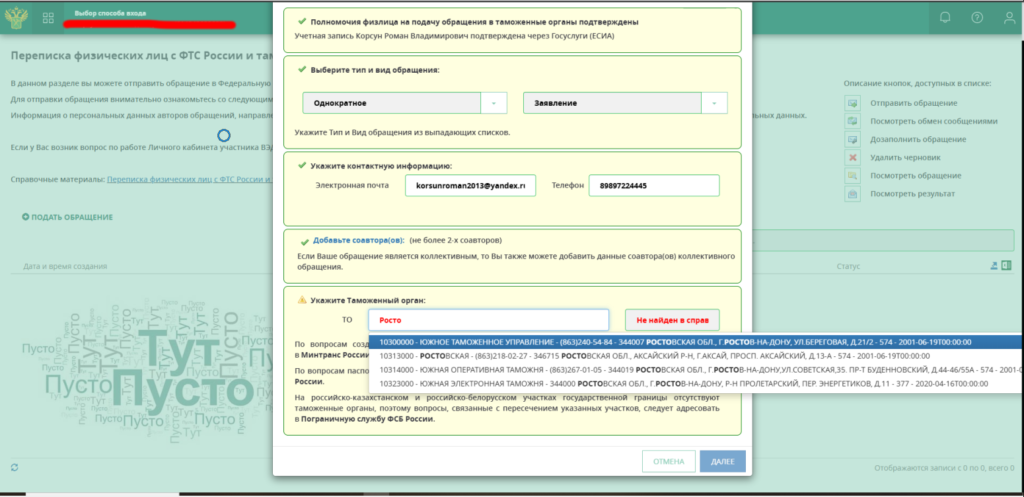Click the 'Статус' column header
The width and height of the screenshot is (1024, 497).
click(x=848, y=266)
